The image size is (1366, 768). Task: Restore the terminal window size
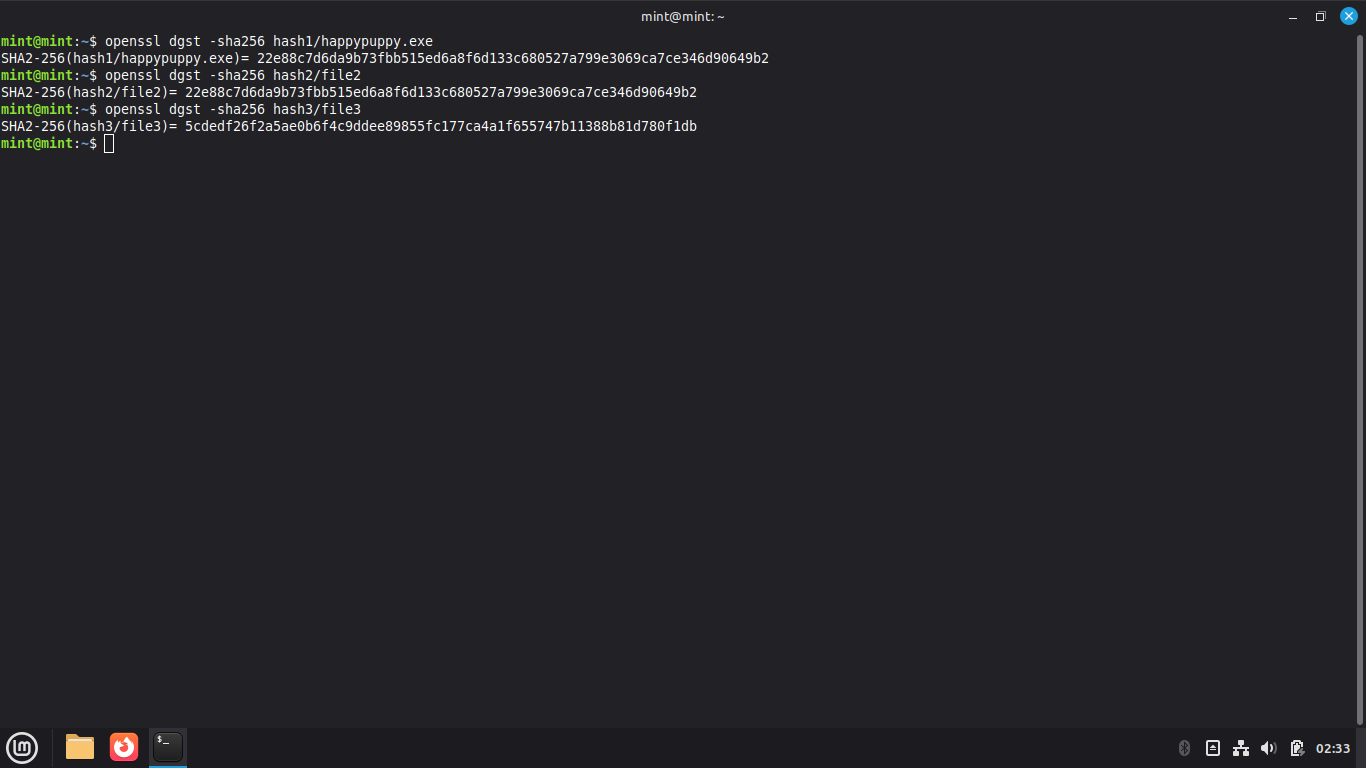[x=1320, y=16]
